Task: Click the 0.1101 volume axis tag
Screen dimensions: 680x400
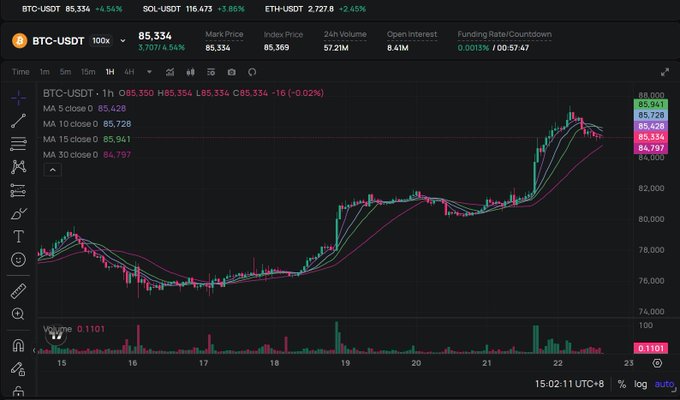Action: (651, 348)
